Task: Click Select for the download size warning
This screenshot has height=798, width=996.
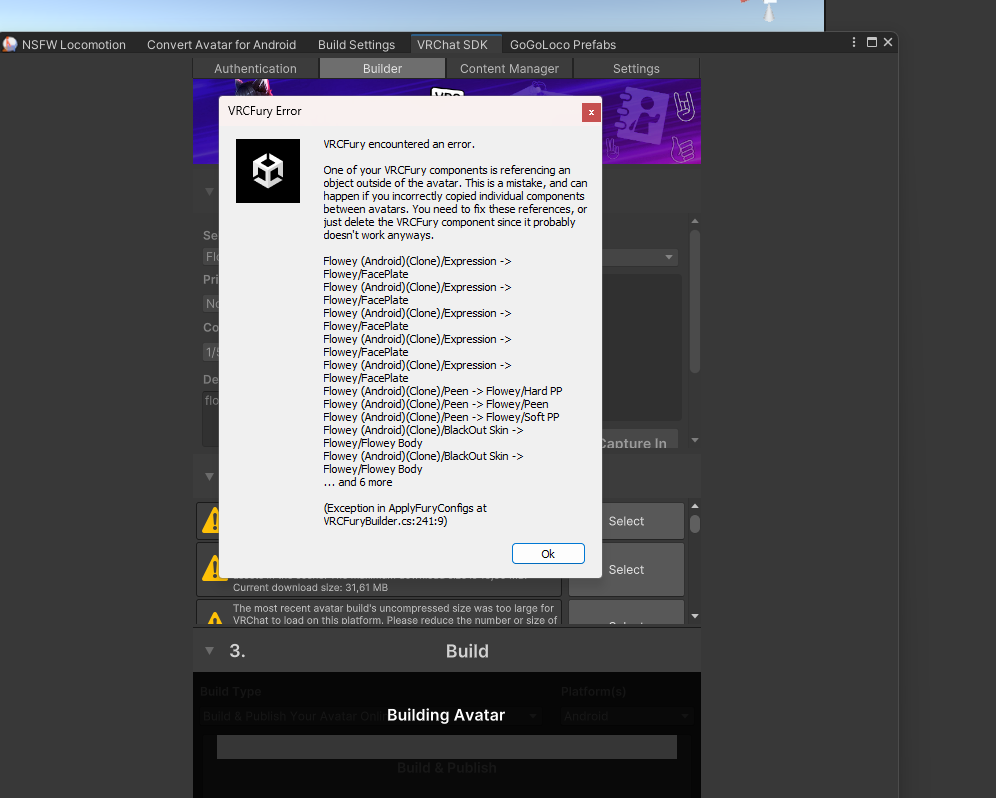Action: coord(626,569)
